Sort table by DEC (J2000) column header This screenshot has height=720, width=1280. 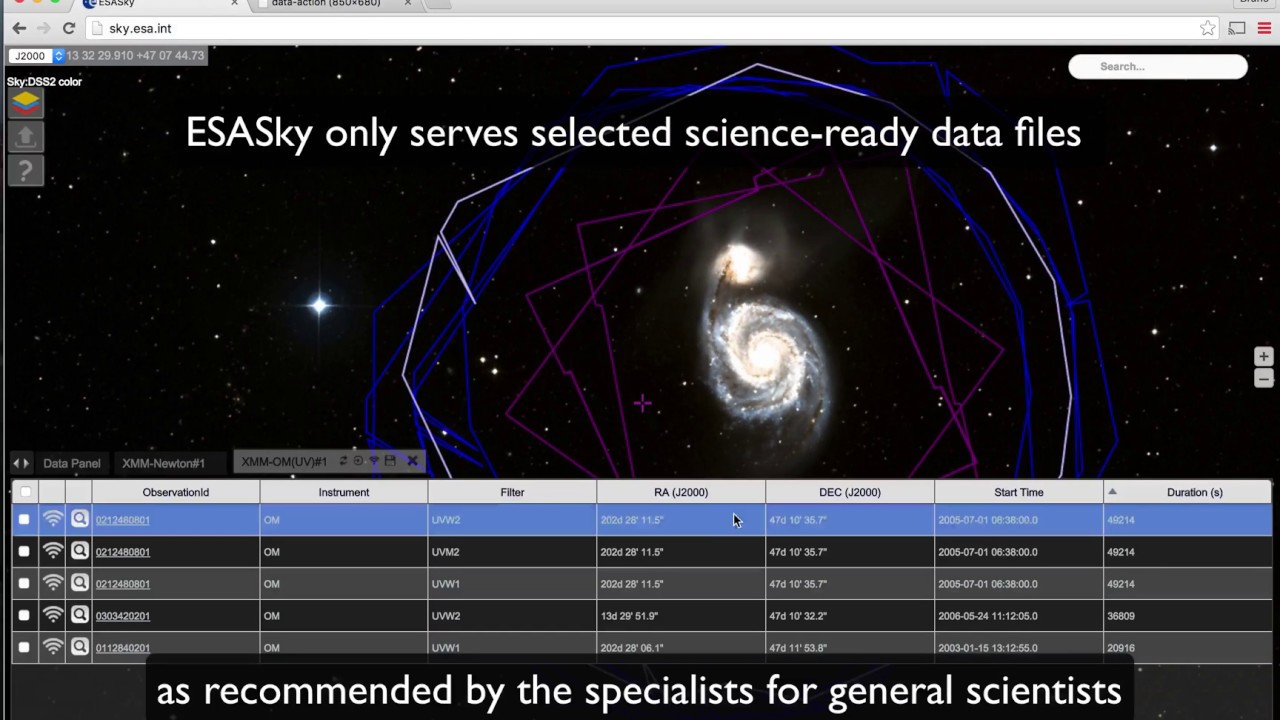coord(850,492)
